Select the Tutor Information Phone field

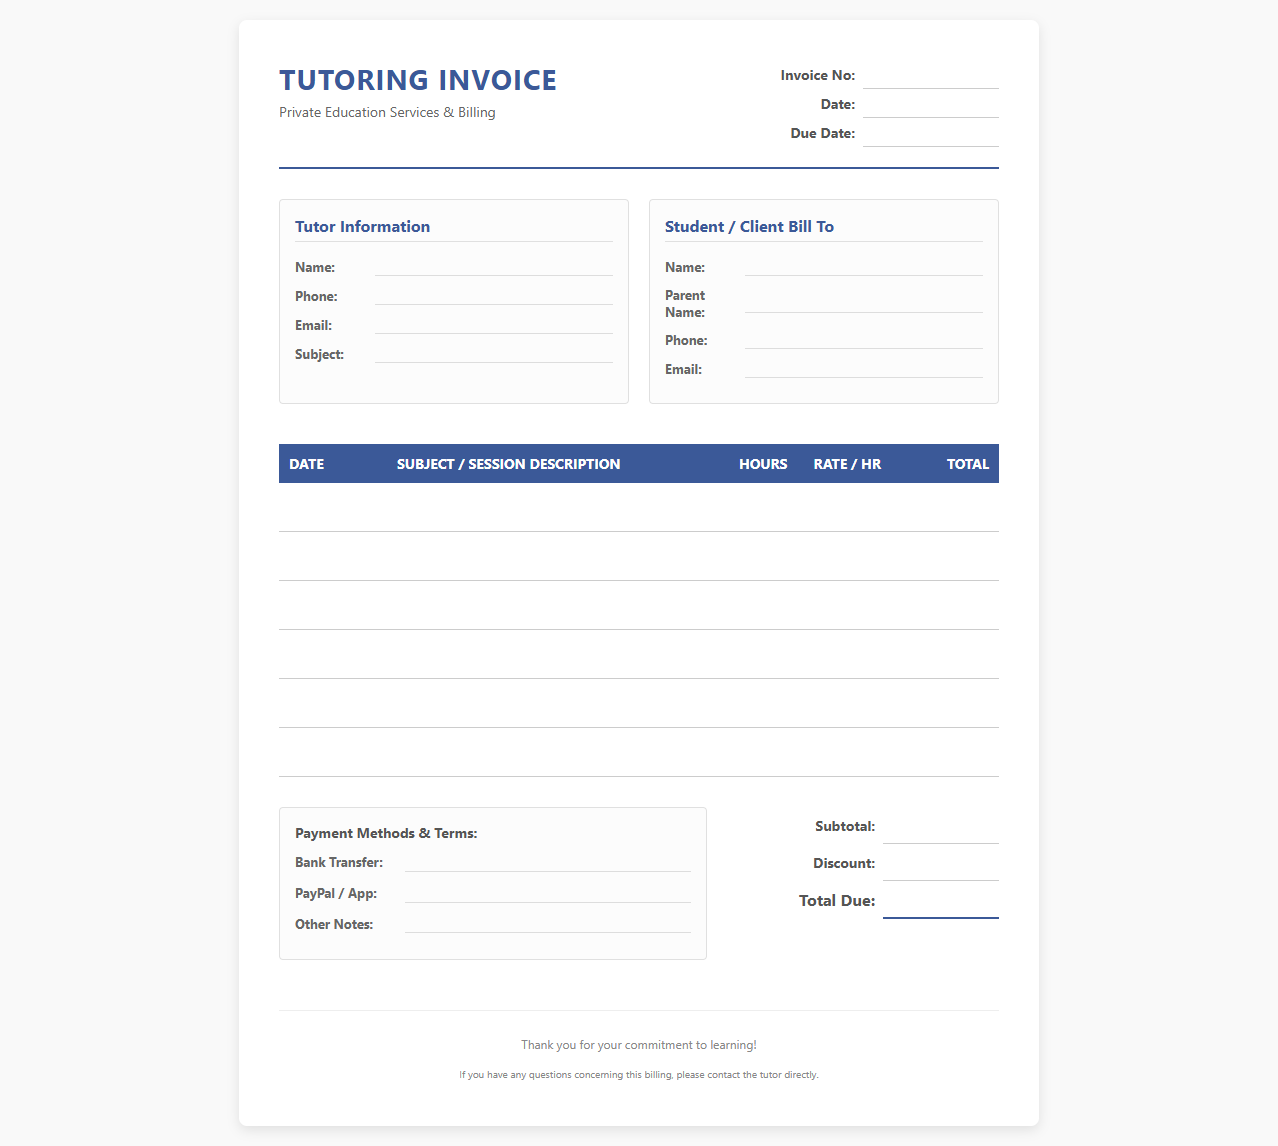[494, 296]
